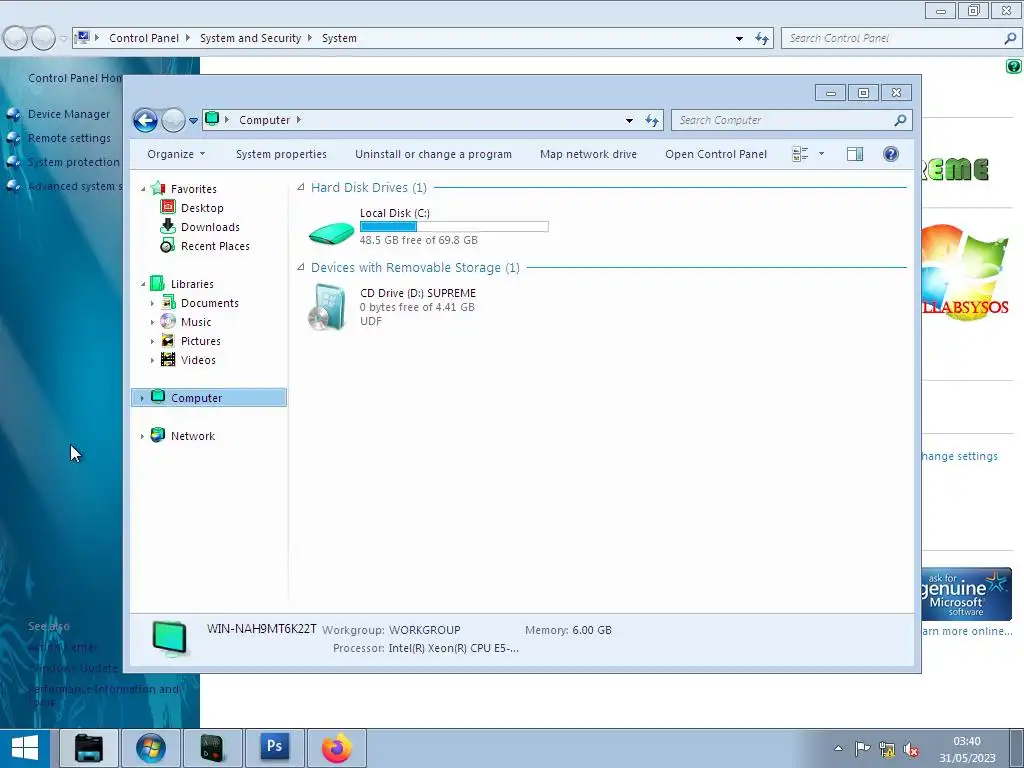Click Memory: 6.00 GB text
1024x768 pixels.
point(568,630)
